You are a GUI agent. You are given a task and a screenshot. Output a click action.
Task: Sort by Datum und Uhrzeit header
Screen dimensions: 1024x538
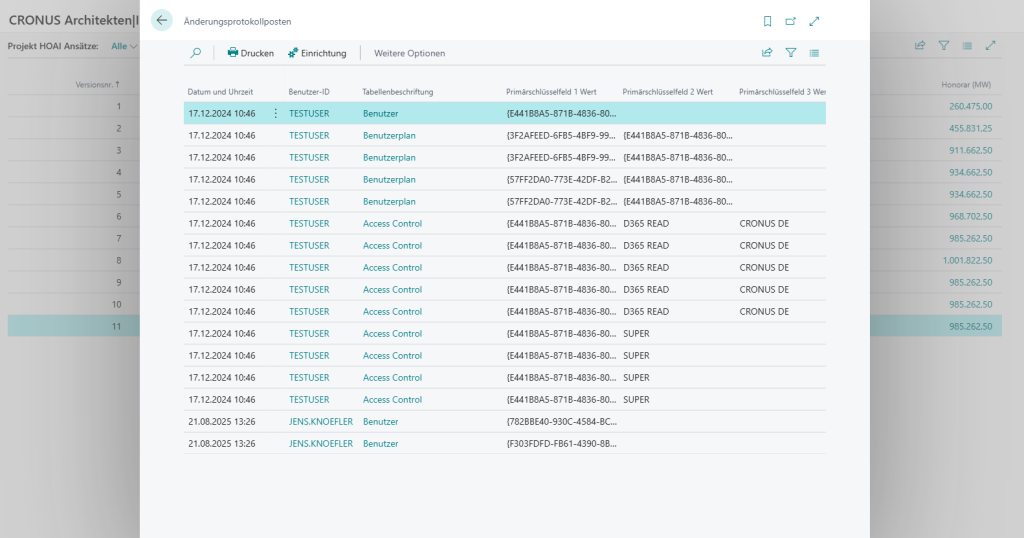pos(220,92)
